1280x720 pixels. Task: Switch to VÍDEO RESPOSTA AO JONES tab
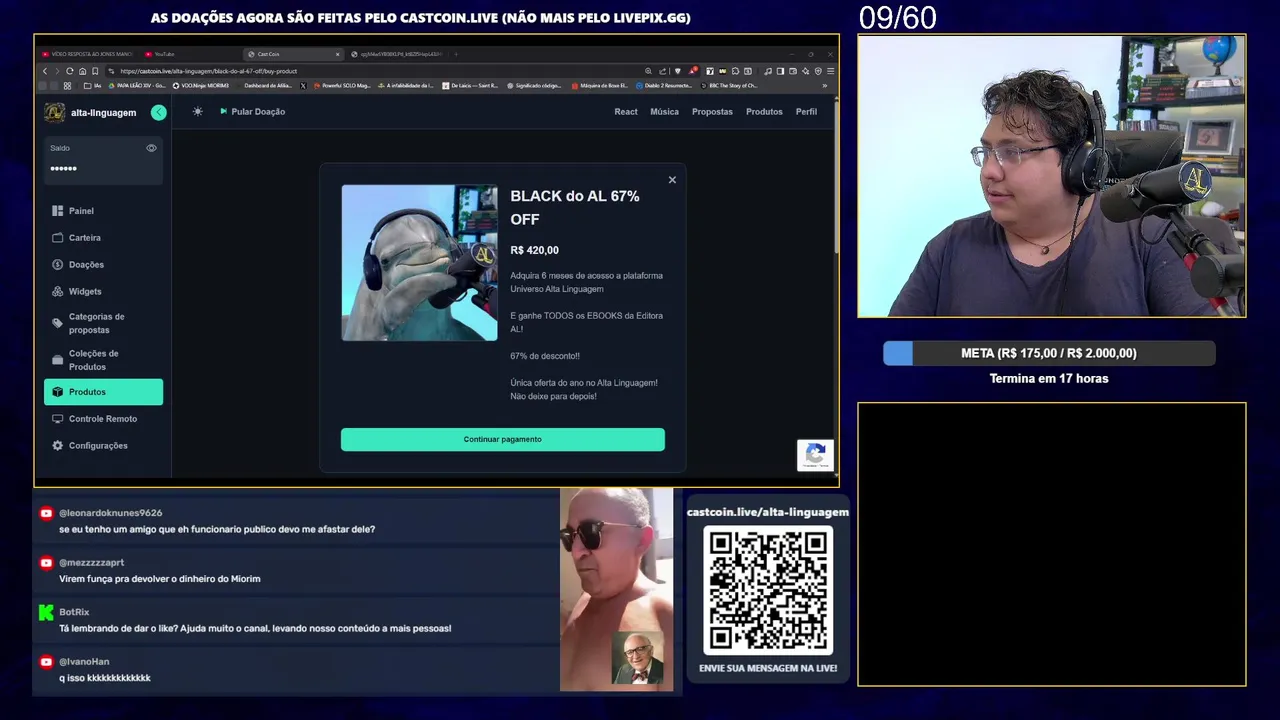pos(87,54)
